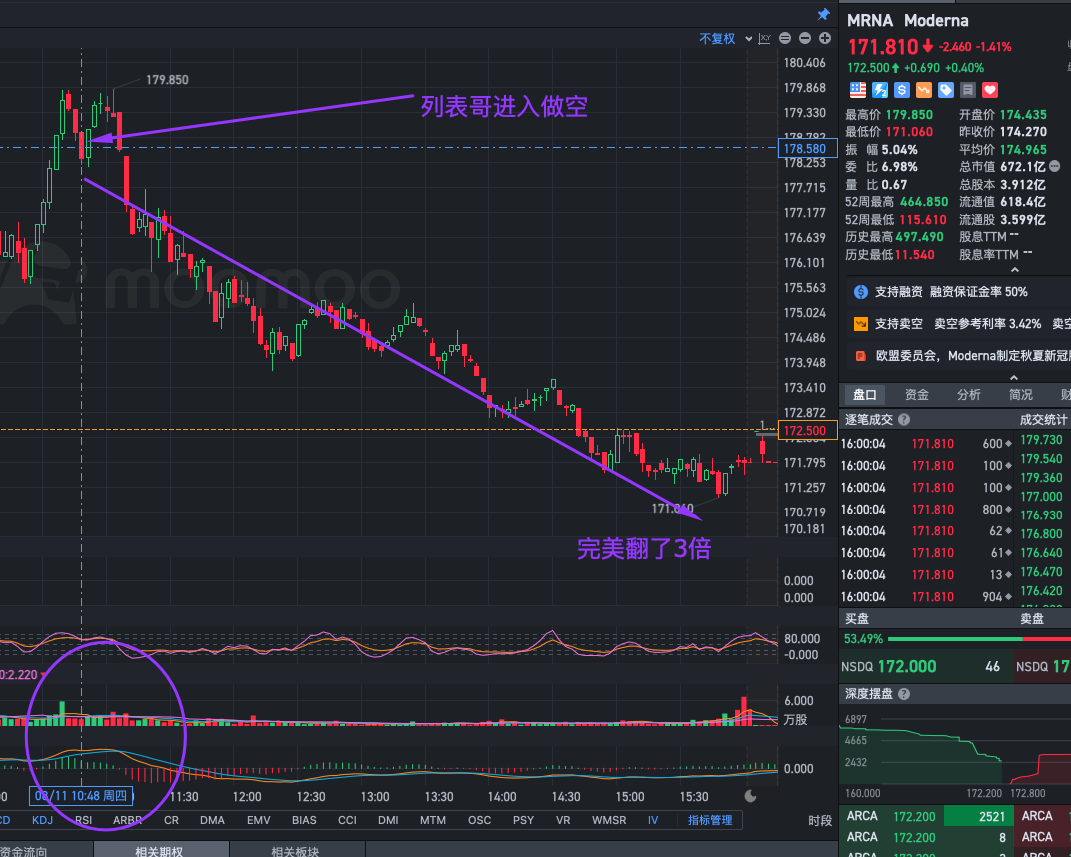Click the blue price tag icon
1071x857 pixels.
pyautogui.click(x=945, y=89)
